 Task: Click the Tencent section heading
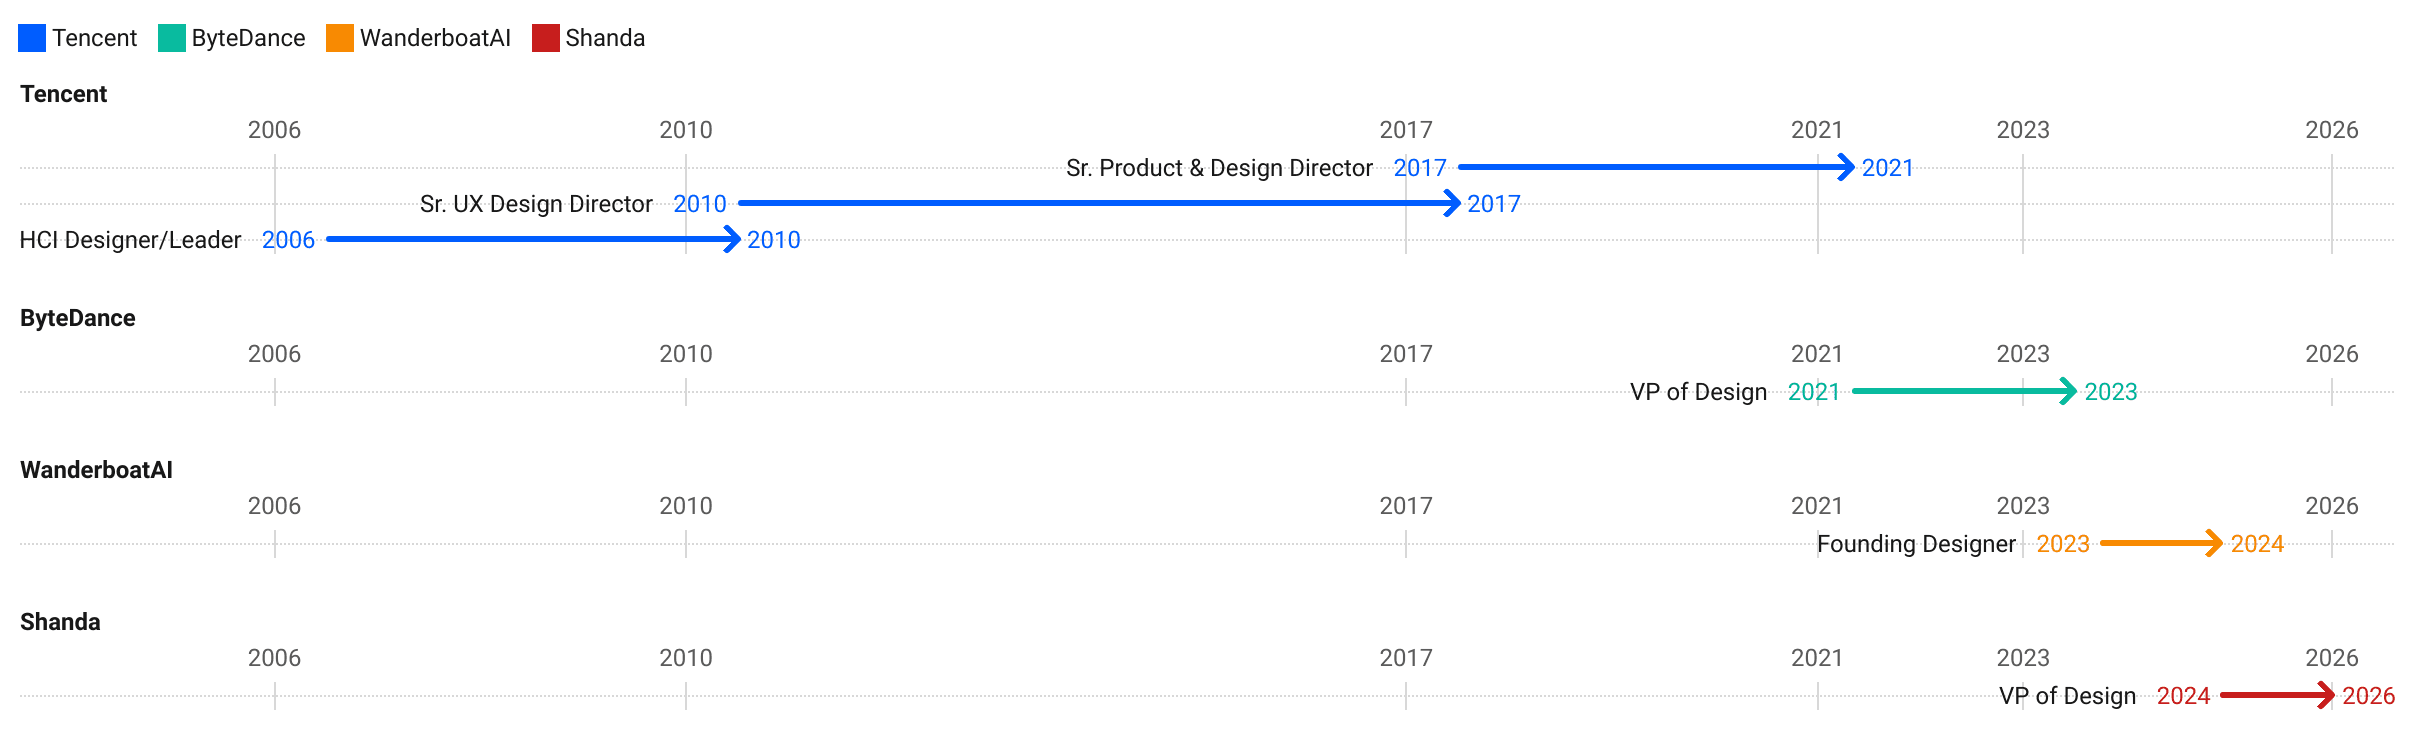[64, 94]
